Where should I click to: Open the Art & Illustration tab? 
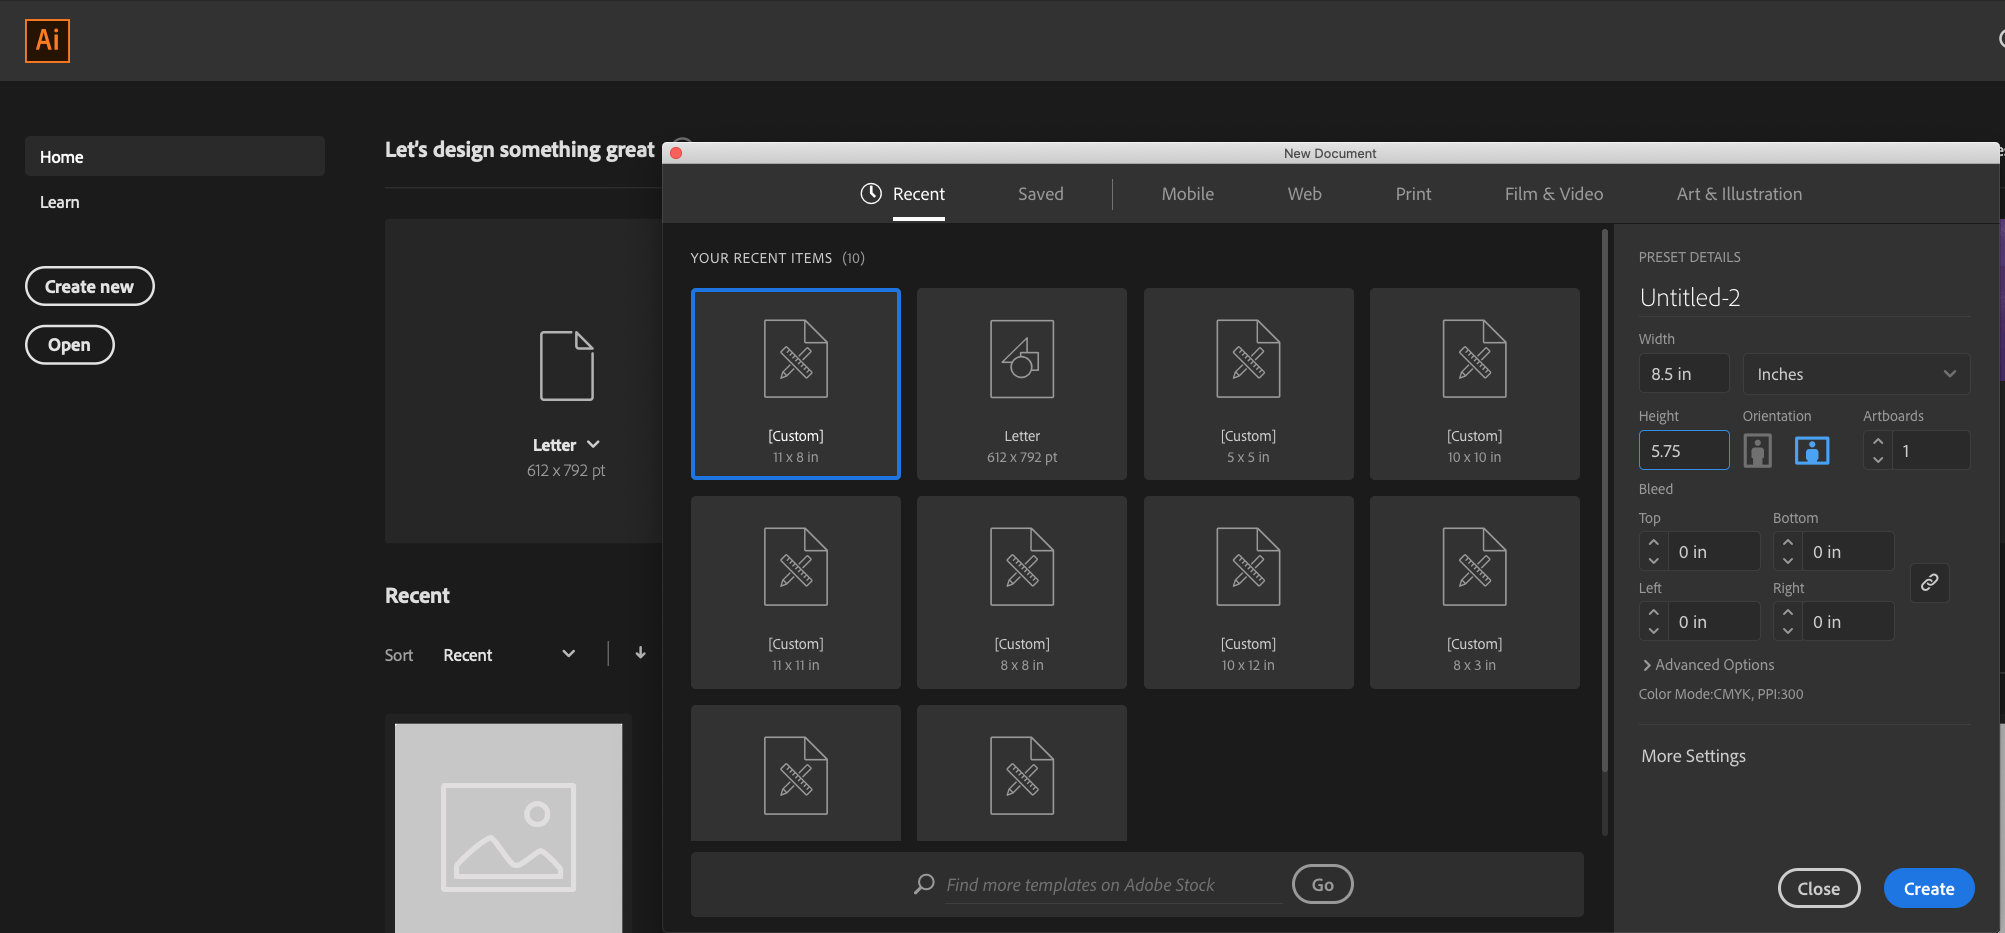[1739, 194]
